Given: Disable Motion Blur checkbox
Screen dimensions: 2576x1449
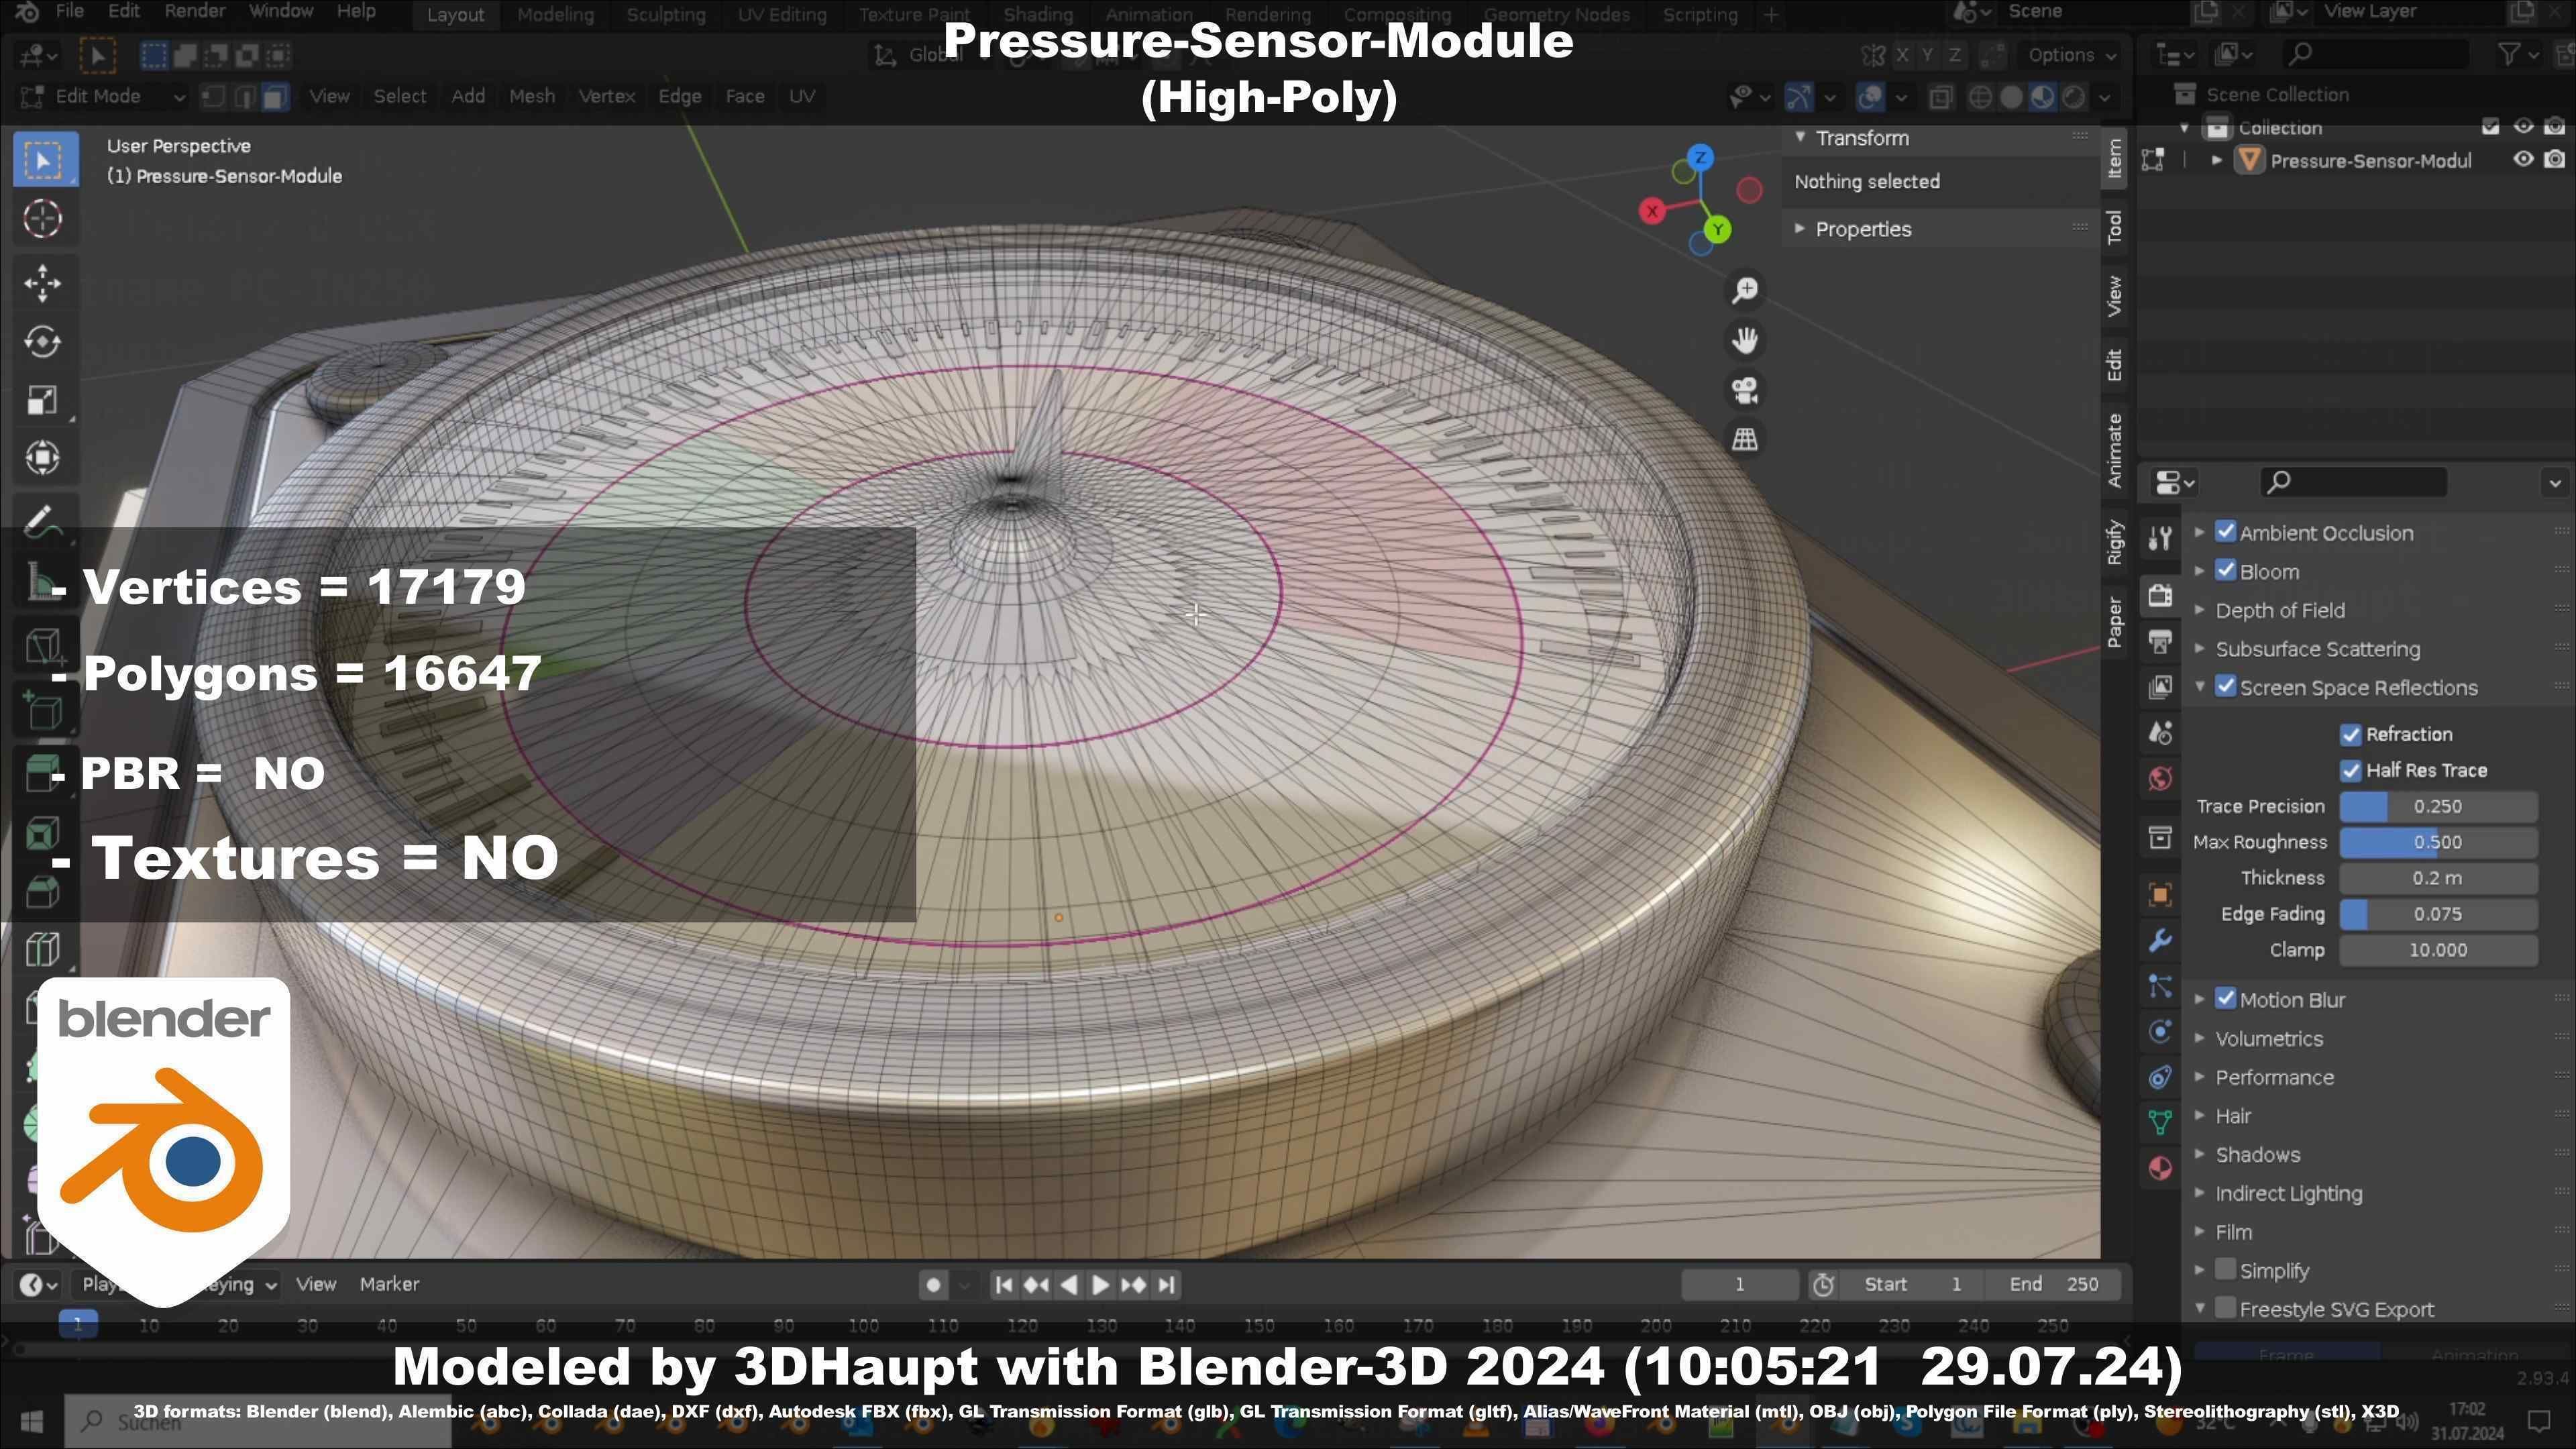Looking at the screenshot, I should 2225,999.
